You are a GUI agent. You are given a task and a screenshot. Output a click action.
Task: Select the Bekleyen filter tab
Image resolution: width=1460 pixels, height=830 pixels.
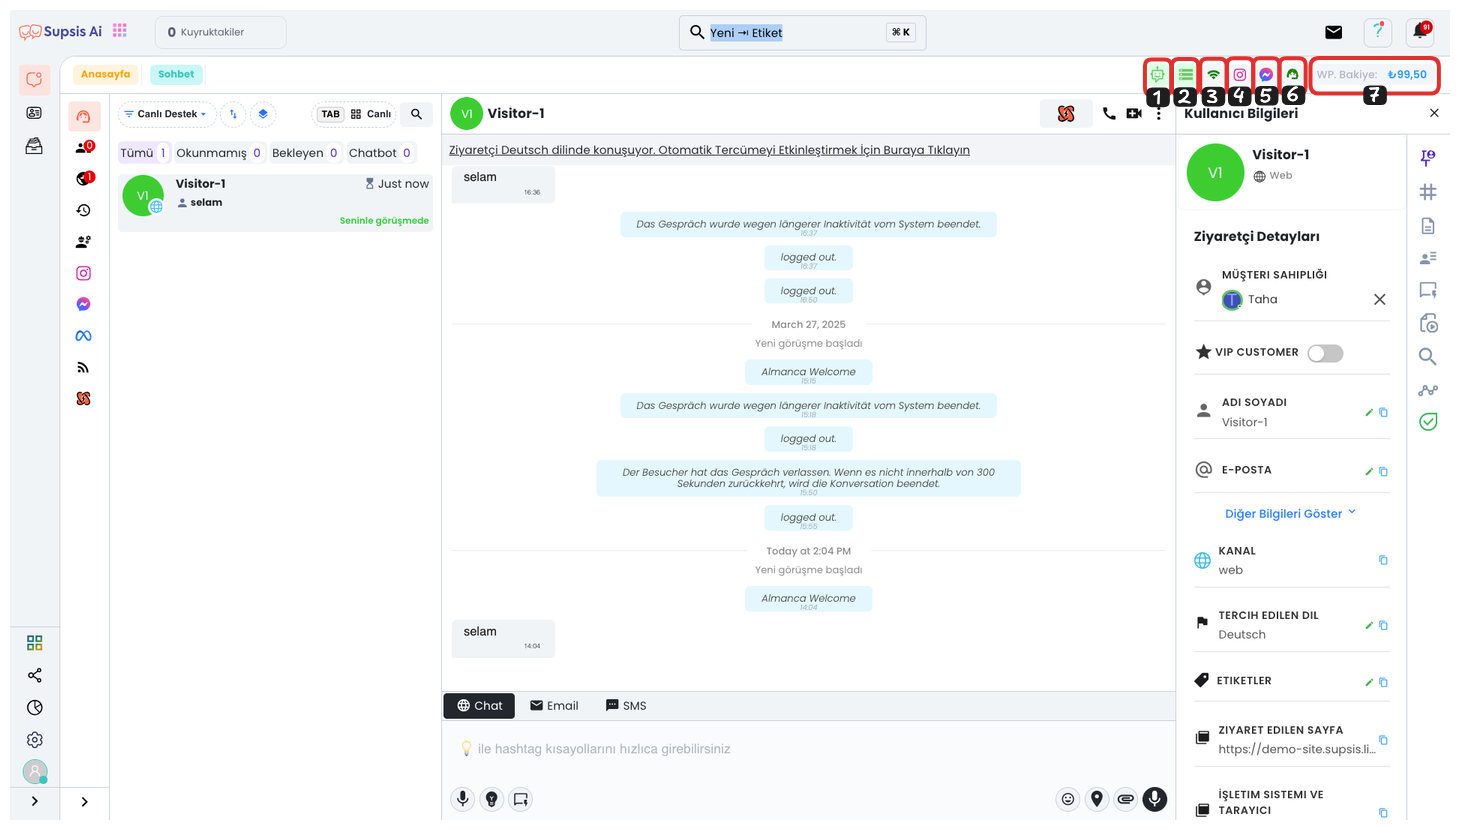click(305, 153)
